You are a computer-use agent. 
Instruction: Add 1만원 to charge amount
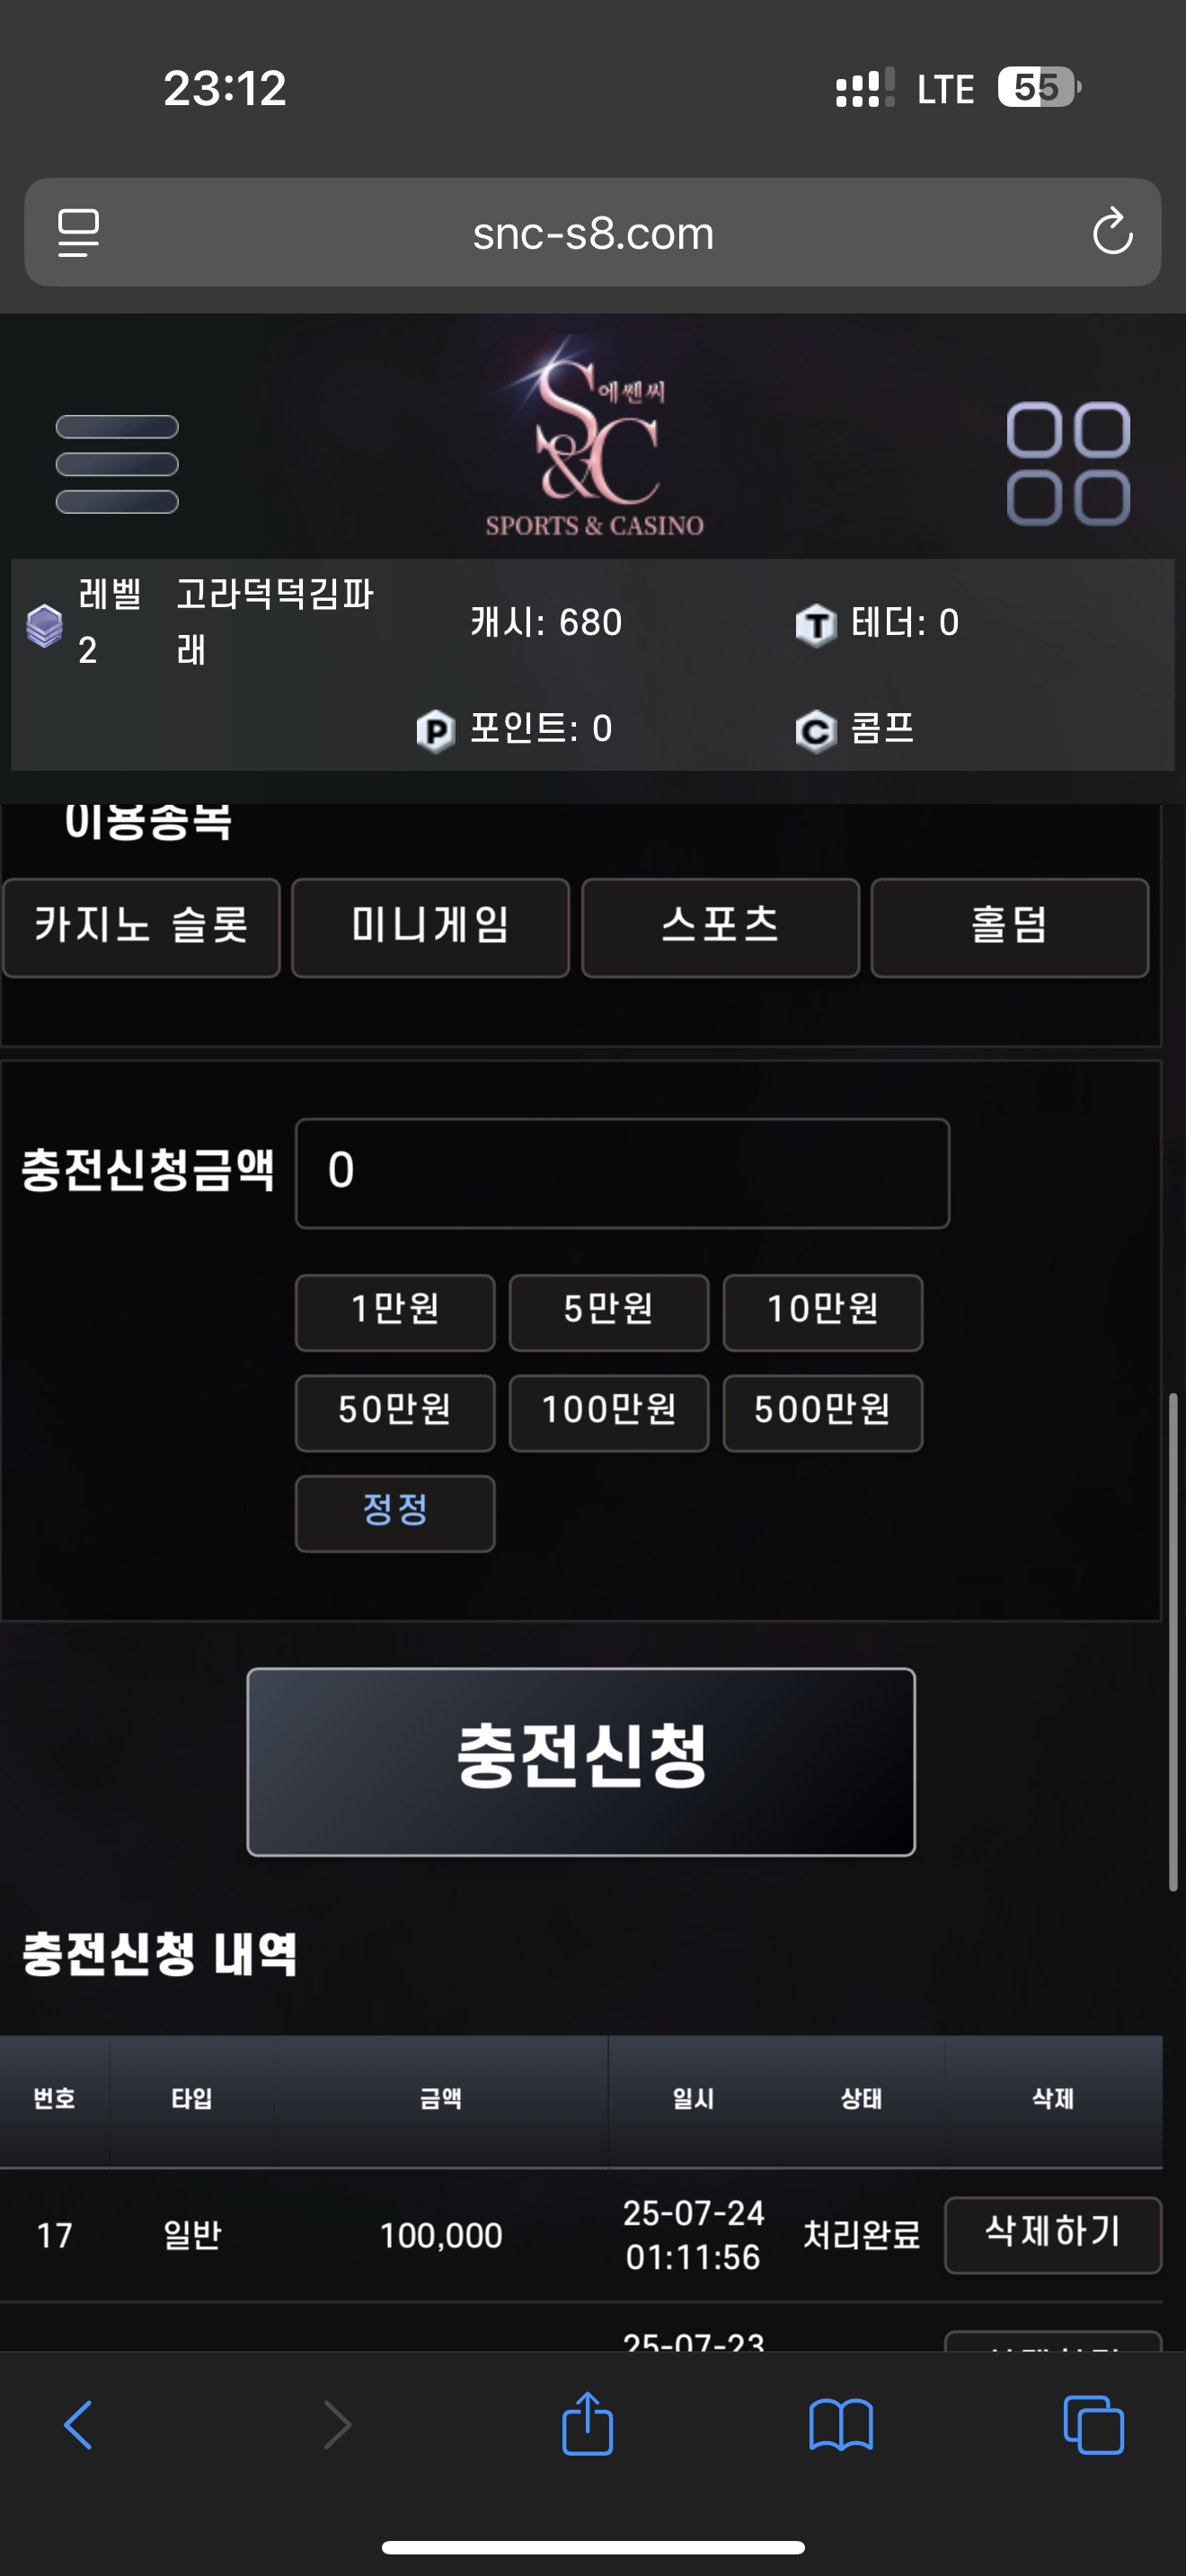(395, 1312)
